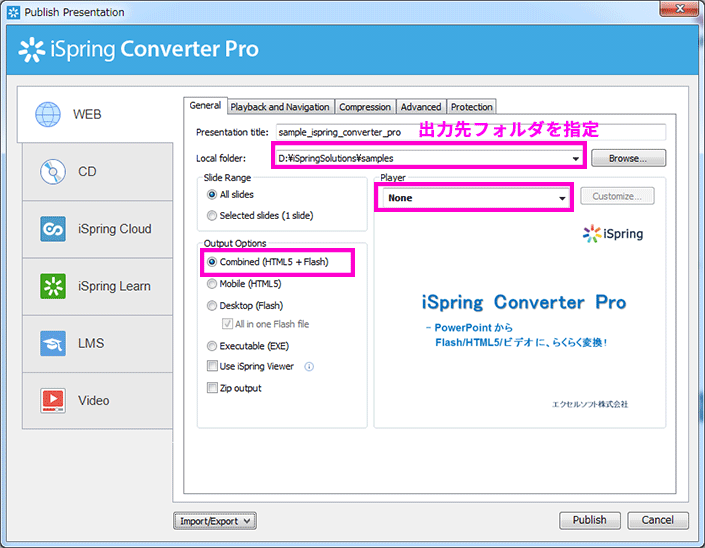Select Executable (EXE) output option
Screen dimensions: 705x548
[212, 346]
